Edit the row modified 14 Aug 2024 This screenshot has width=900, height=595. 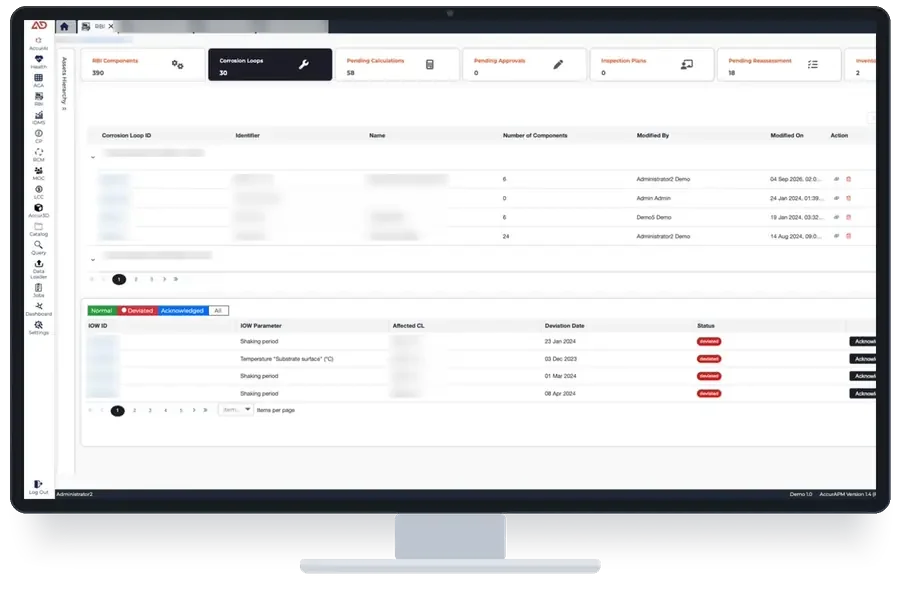click(x=836, y=236)
